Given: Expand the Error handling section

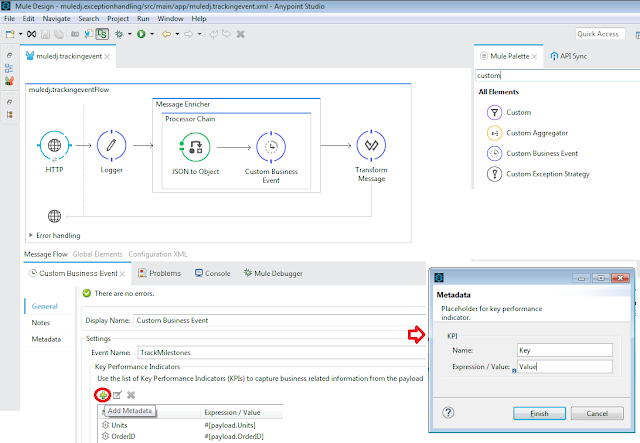Looking at the screenshot, I should tap(31, 235).
